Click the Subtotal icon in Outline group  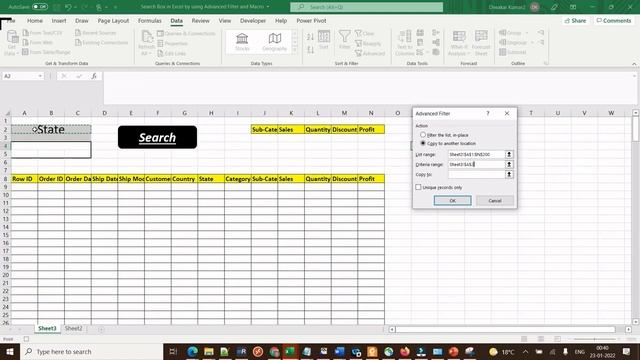(513, 52)
